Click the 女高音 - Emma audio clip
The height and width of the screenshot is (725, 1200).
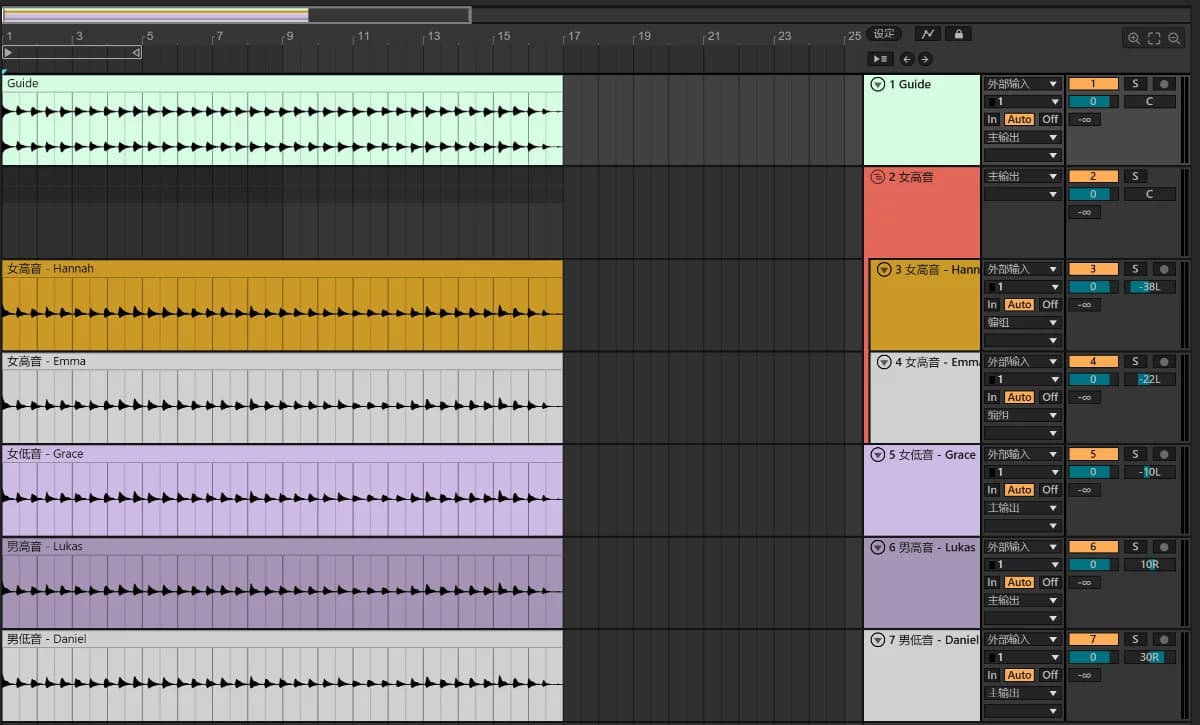(282, 398)
